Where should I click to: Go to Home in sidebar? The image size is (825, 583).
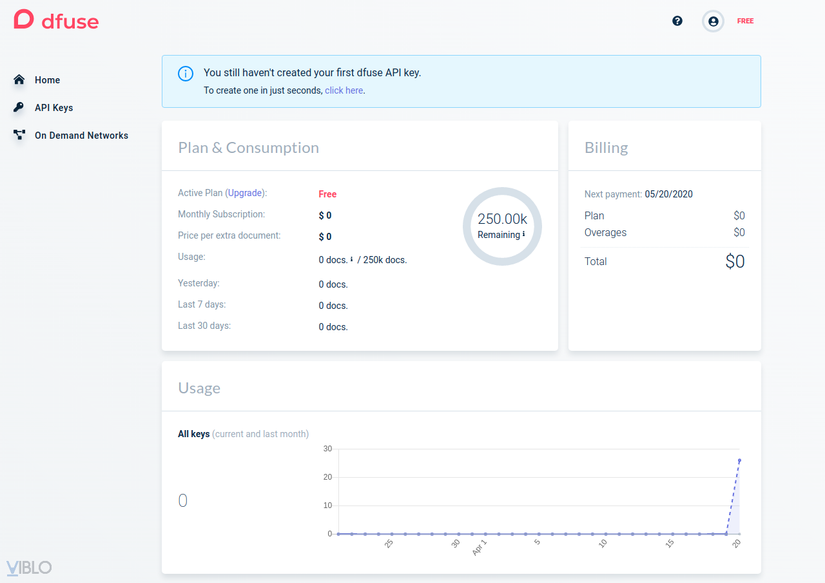(x=47, y=80)
